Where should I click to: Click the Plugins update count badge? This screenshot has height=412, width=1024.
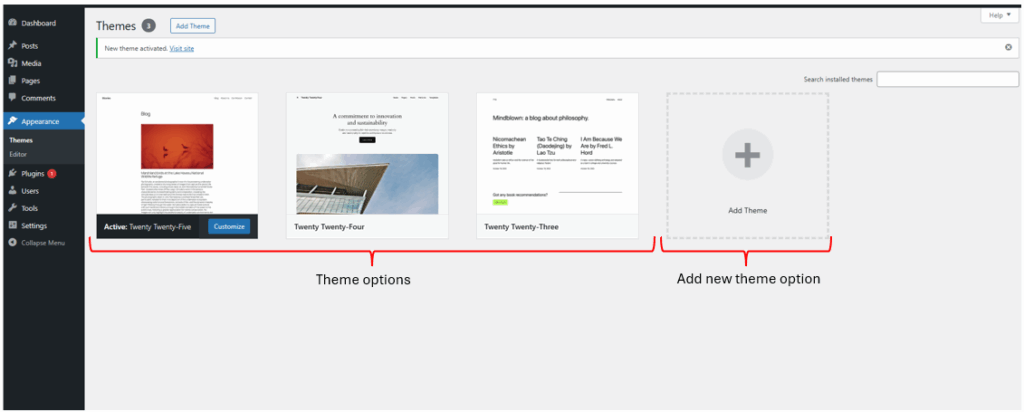click(52, 174)
